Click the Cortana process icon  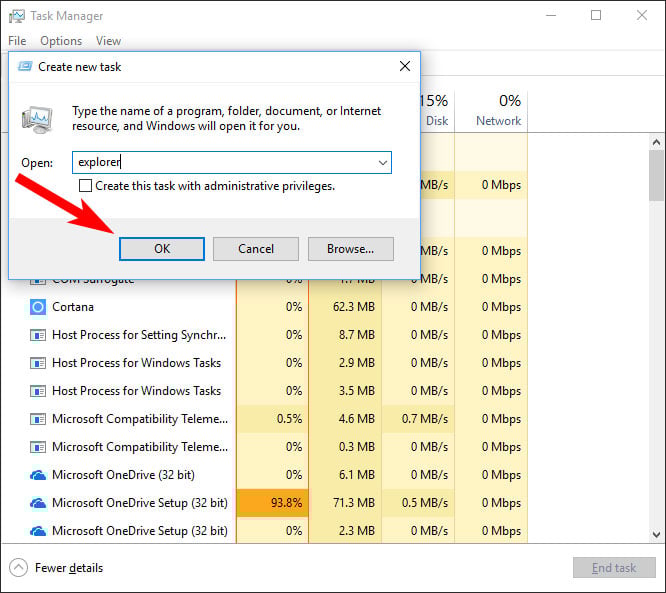coord(38,307)
